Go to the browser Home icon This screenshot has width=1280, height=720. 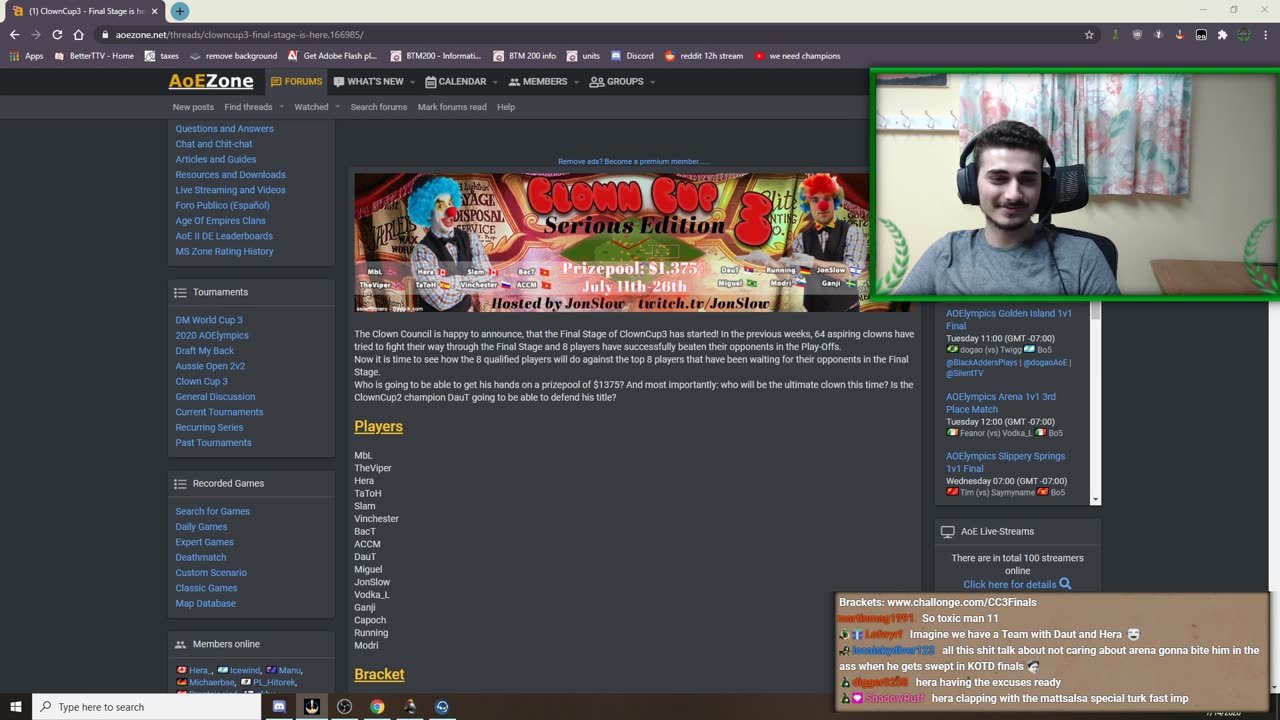tap(78, 34)
